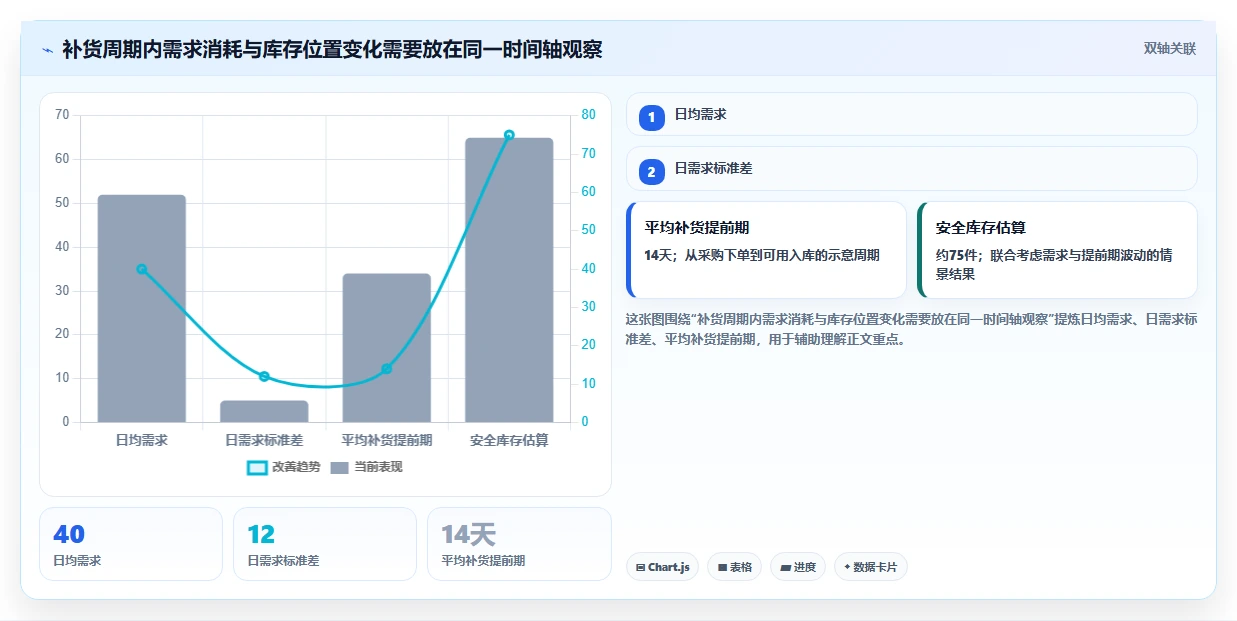Select the numbered badge 2 icon
The image size is (1237, 621).
click(652, 172)
